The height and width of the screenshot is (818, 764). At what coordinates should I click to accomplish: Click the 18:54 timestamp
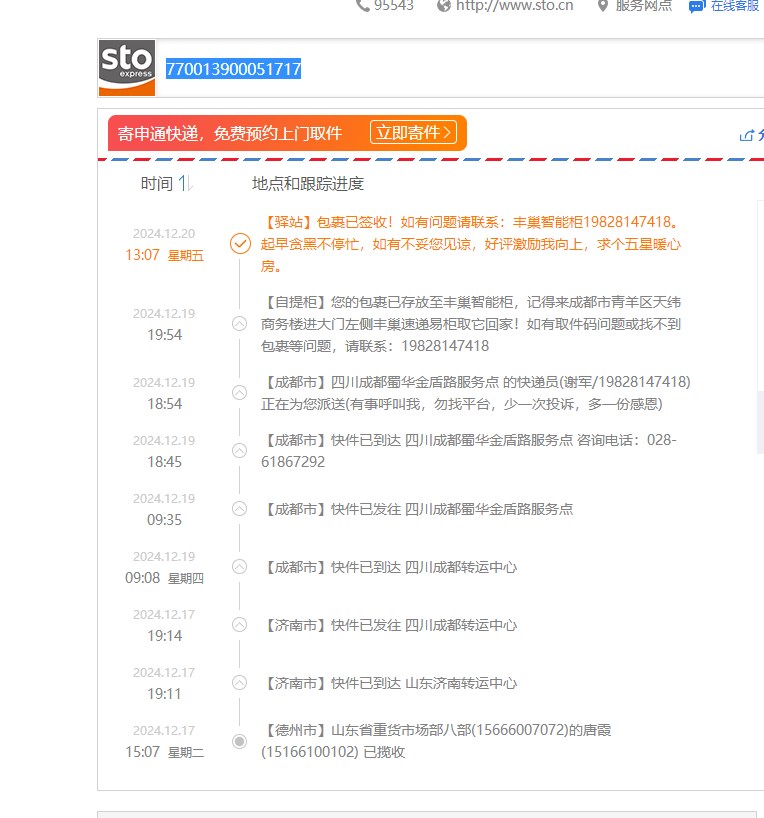click(x=164, y=404)
